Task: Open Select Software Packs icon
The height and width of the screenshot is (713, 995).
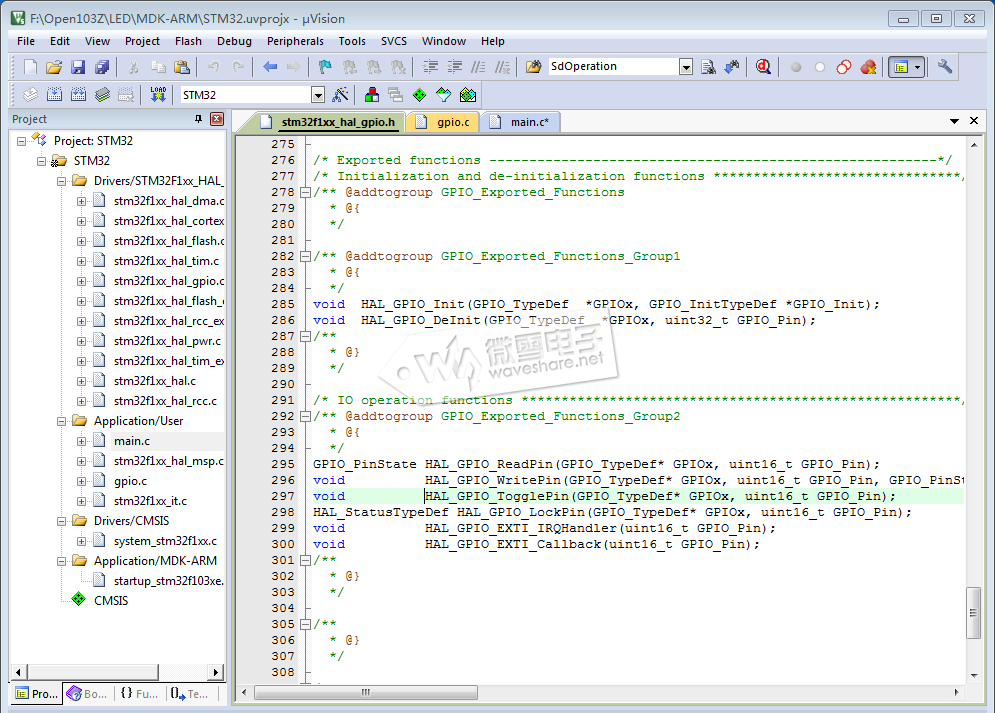Action: tap(444, 95)
